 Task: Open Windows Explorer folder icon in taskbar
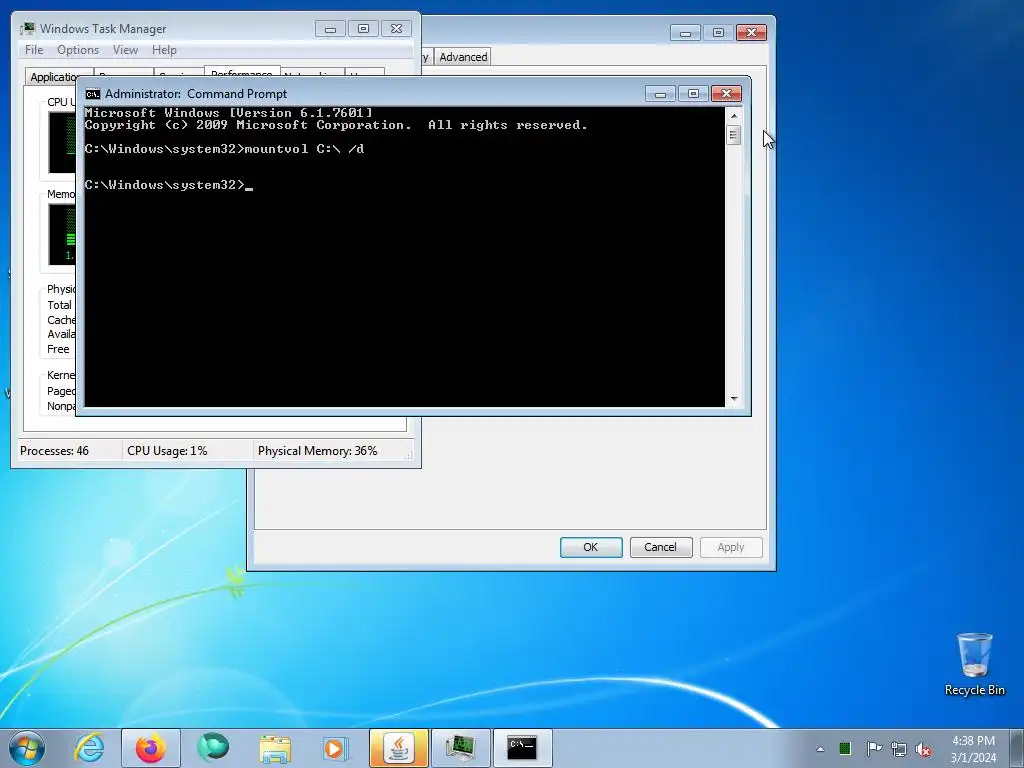coord(275,748)
